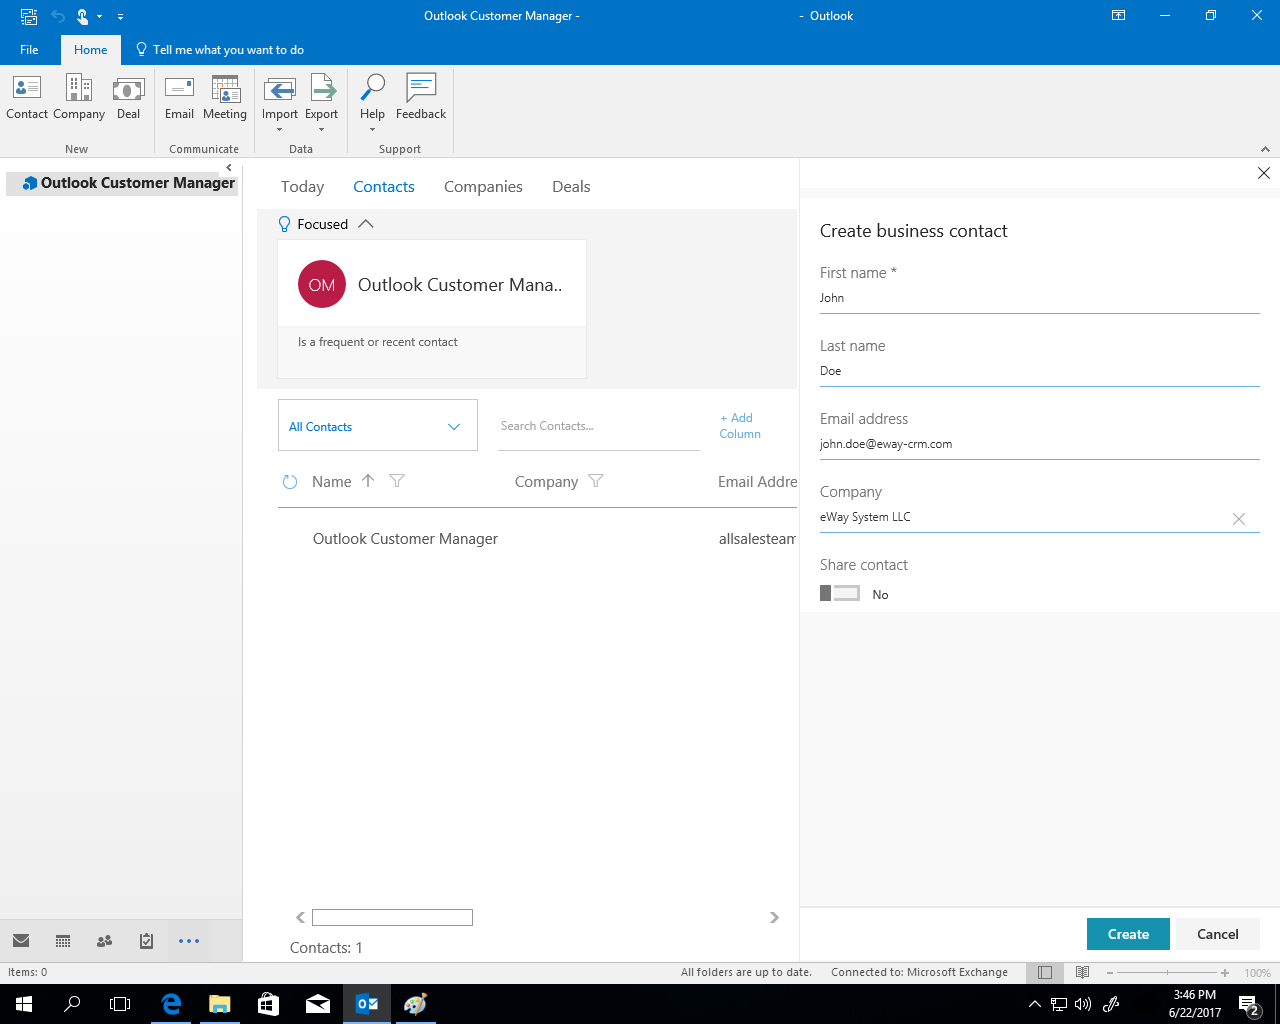1280x1024 pixels.
Task: Toggle the Share contact switch
Action: [x=840, y=593]
